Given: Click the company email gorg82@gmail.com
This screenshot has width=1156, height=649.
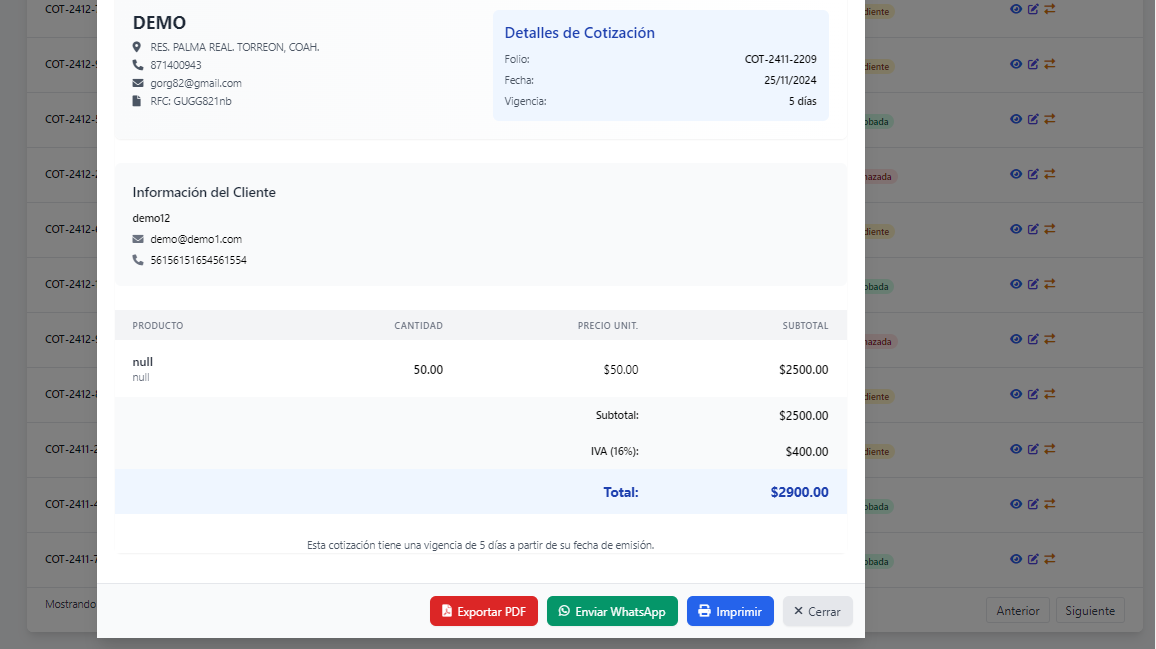Looking at the screenshot, I should coord(196,83).
